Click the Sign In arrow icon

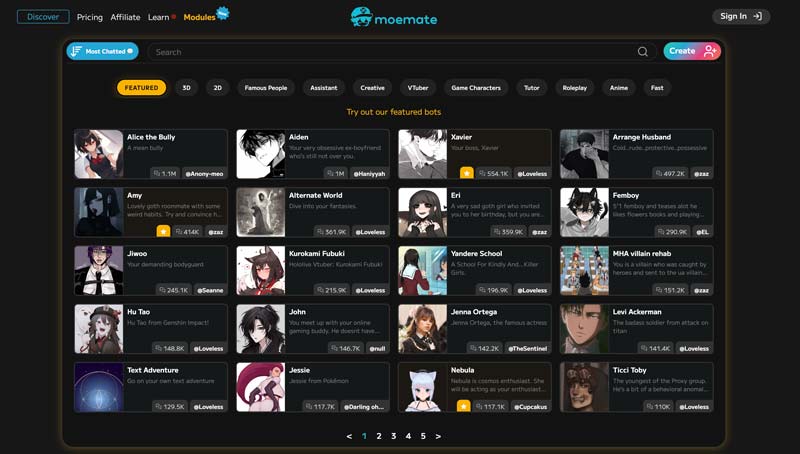click(757, 17)
